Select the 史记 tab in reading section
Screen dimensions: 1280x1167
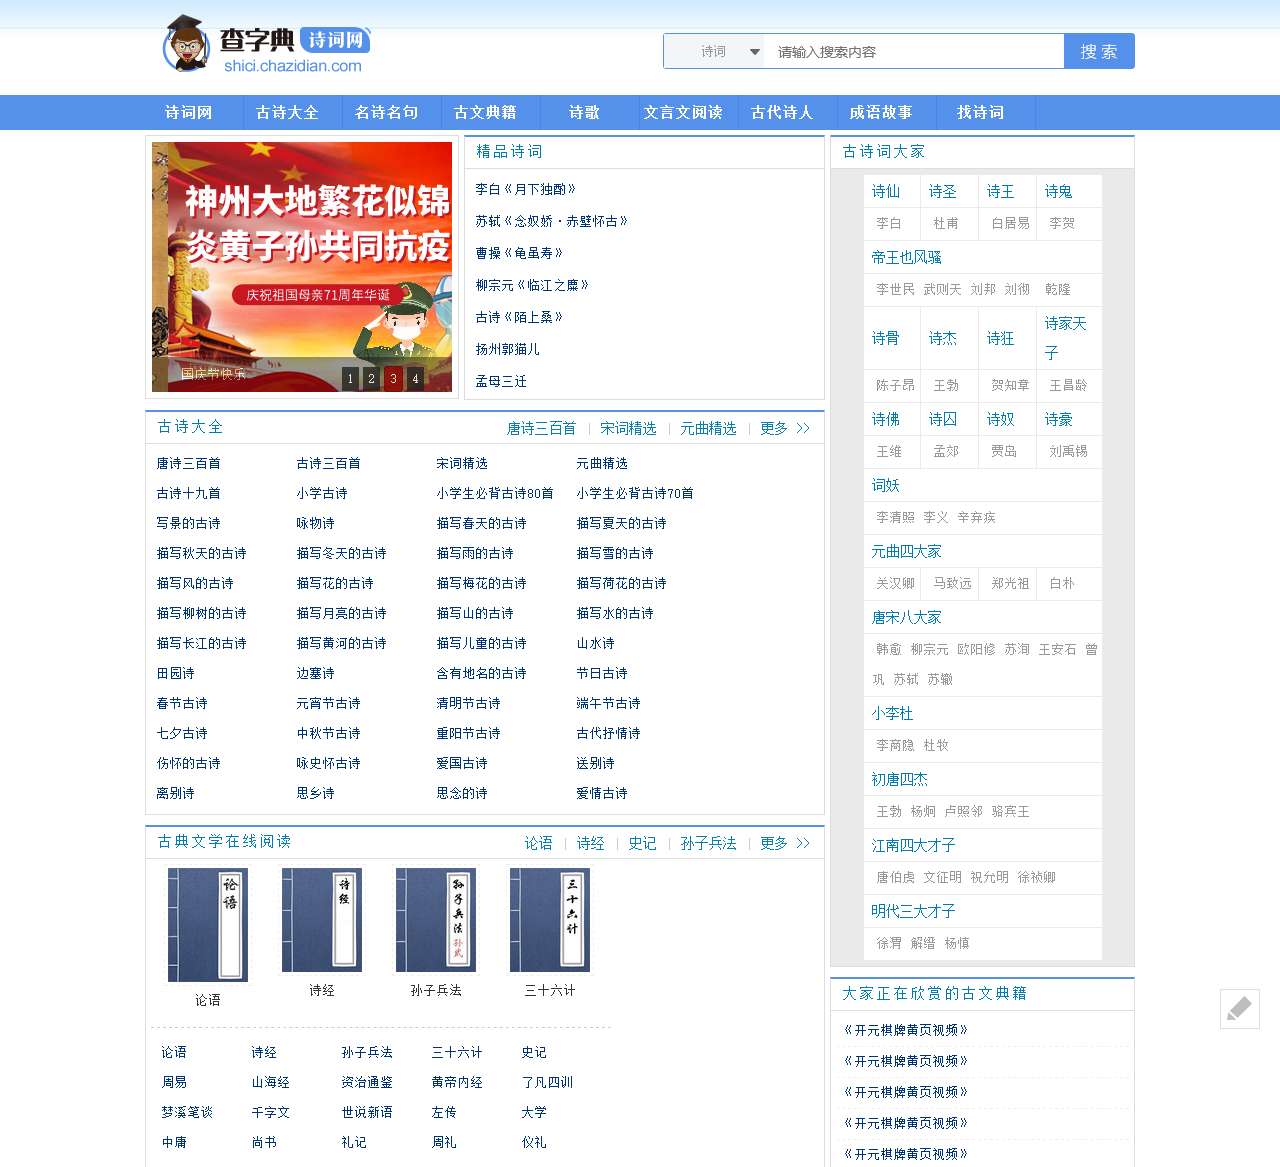click(x=642, y=843)
